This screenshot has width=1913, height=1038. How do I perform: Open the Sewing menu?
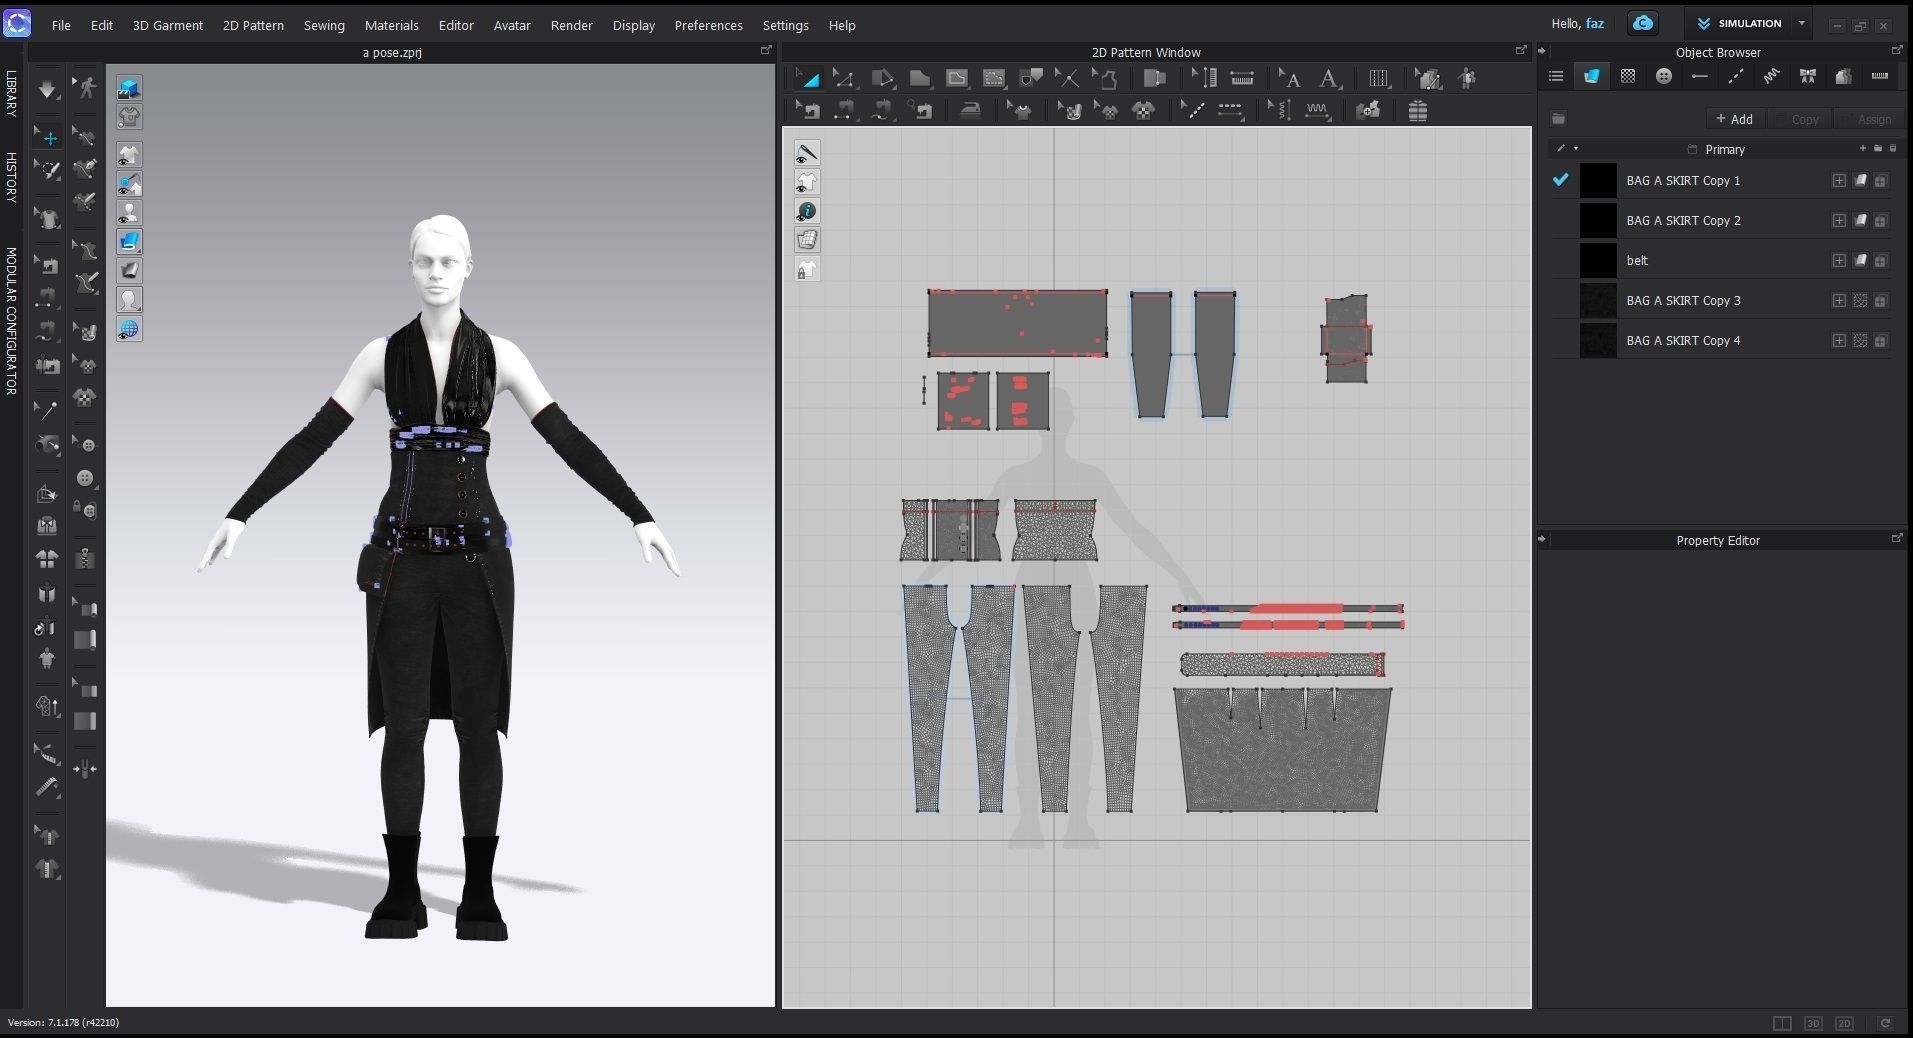point(324,25)
